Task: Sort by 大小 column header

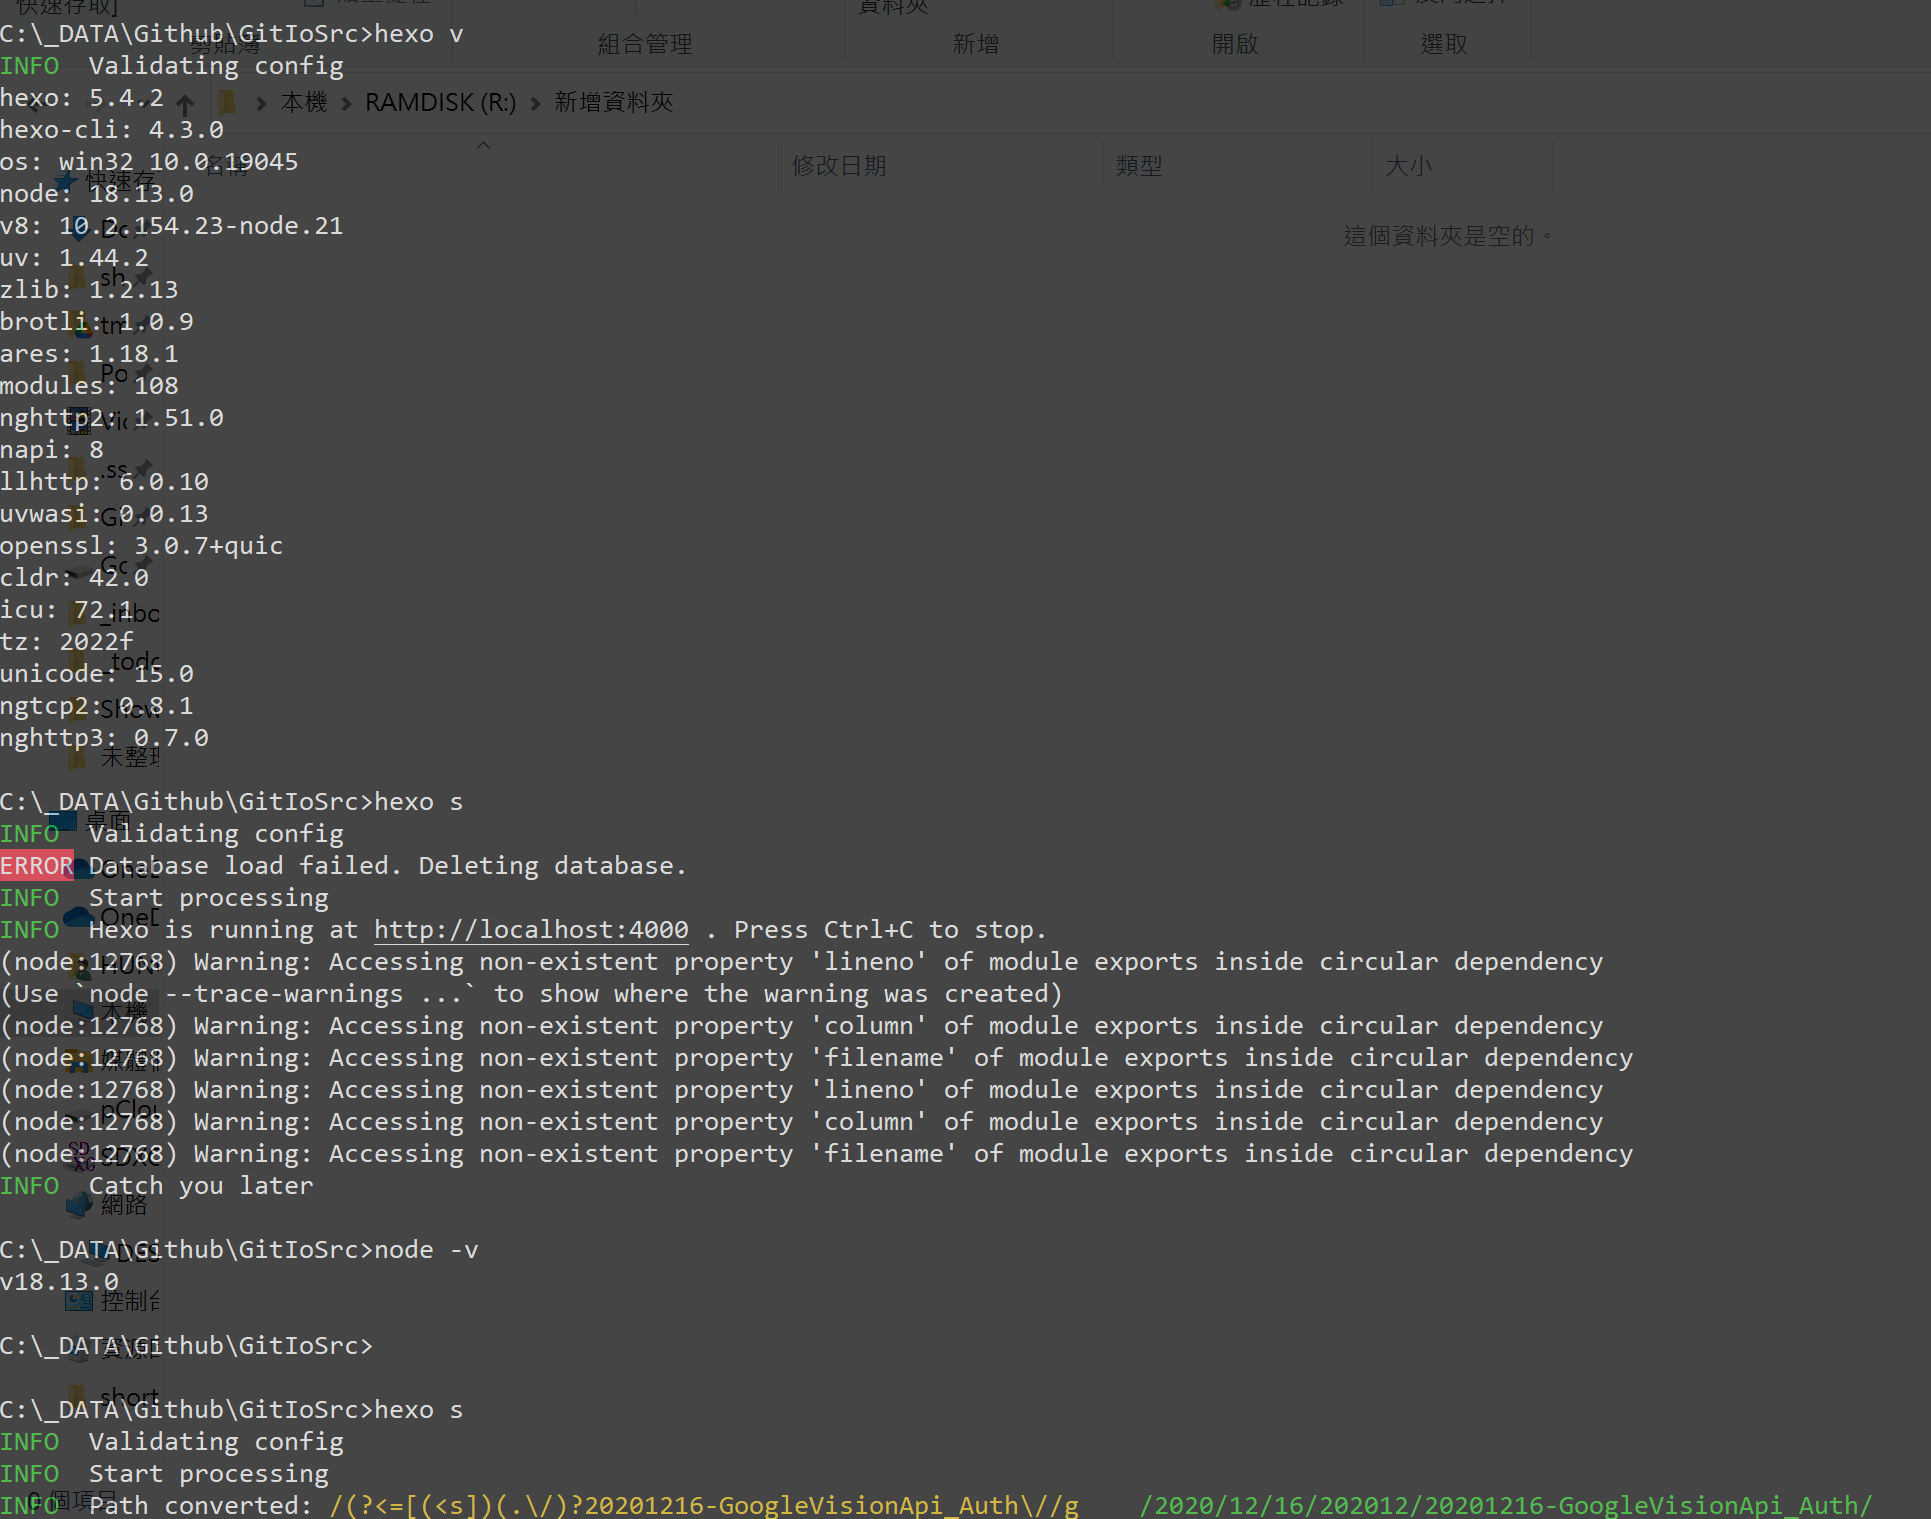Action: tap(1408, 166)
